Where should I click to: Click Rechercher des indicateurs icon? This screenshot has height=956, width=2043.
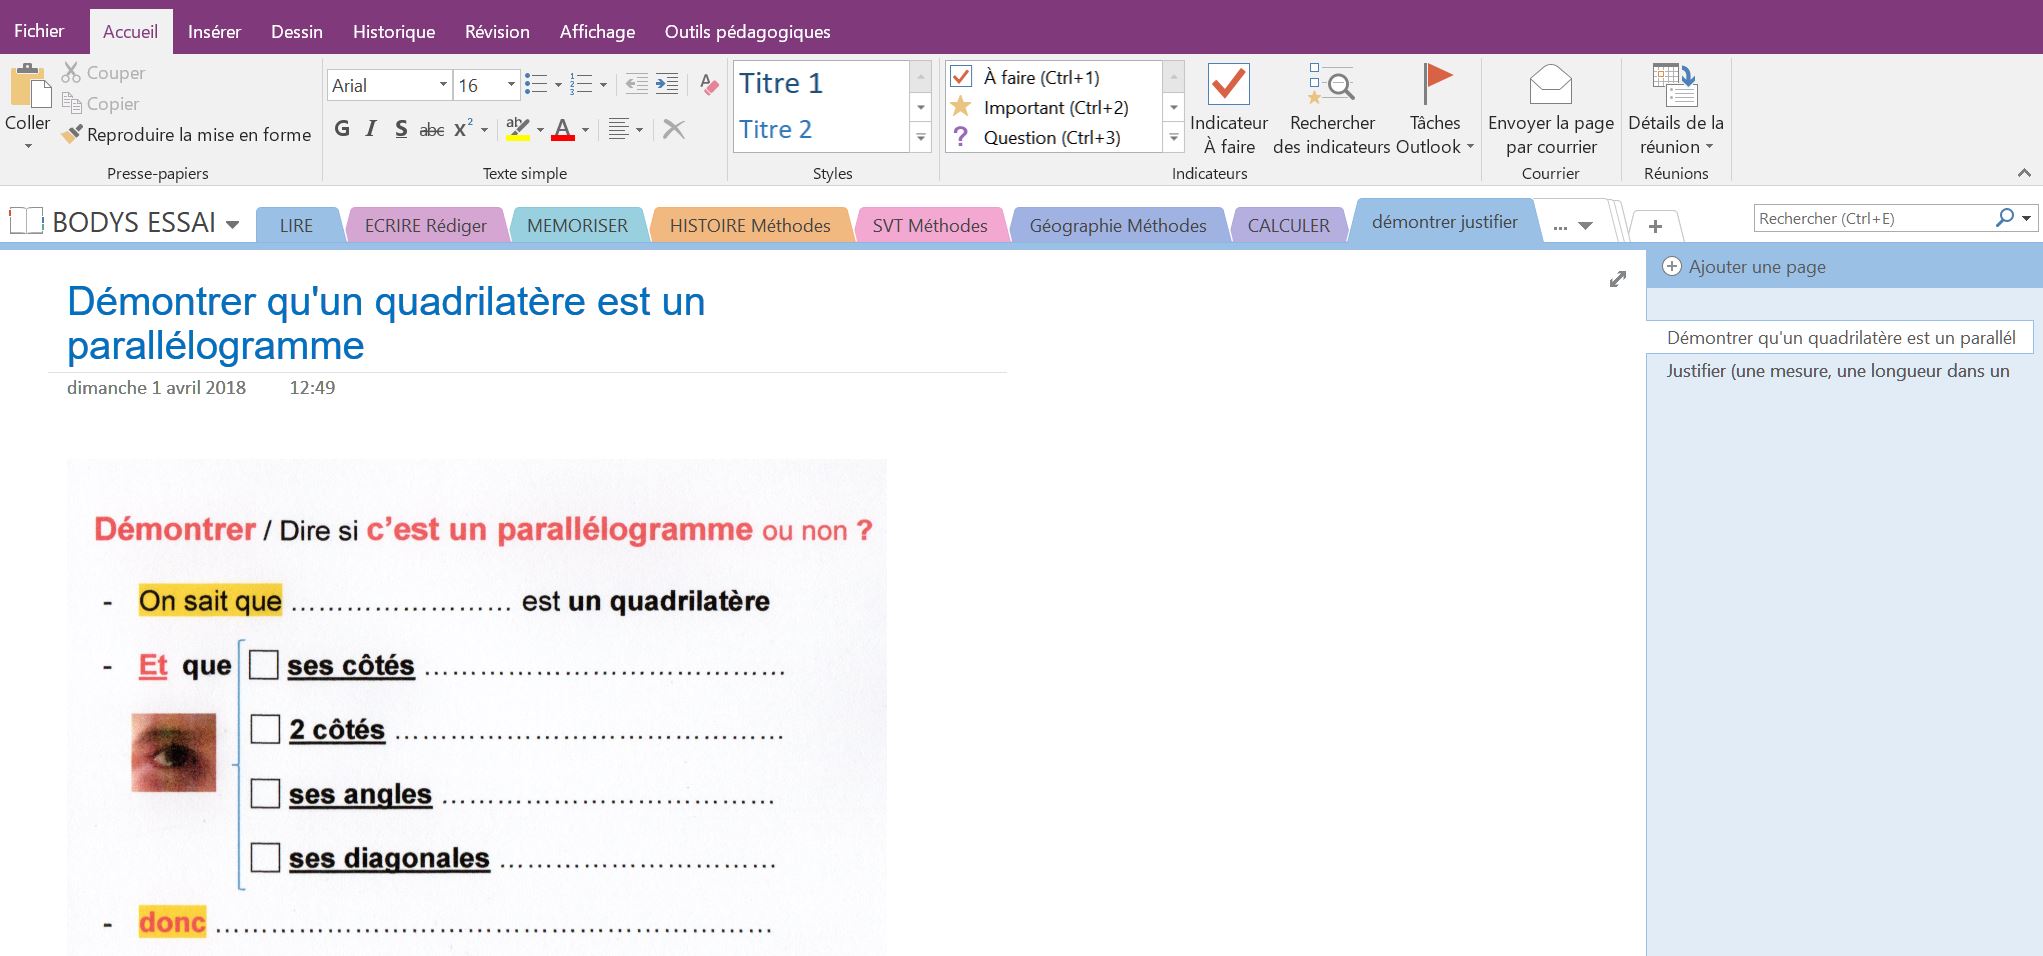[x=1331, y=85]
